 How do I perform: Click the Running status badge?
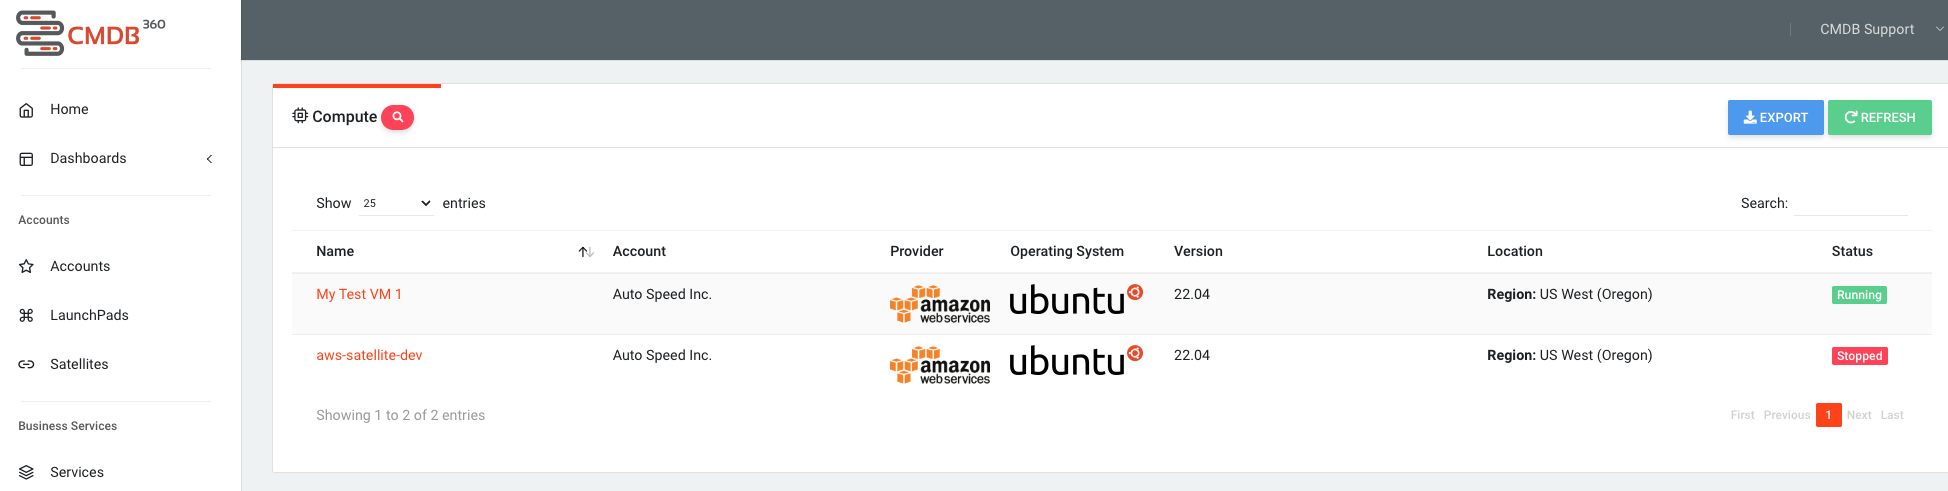(x=1859, y=295)
